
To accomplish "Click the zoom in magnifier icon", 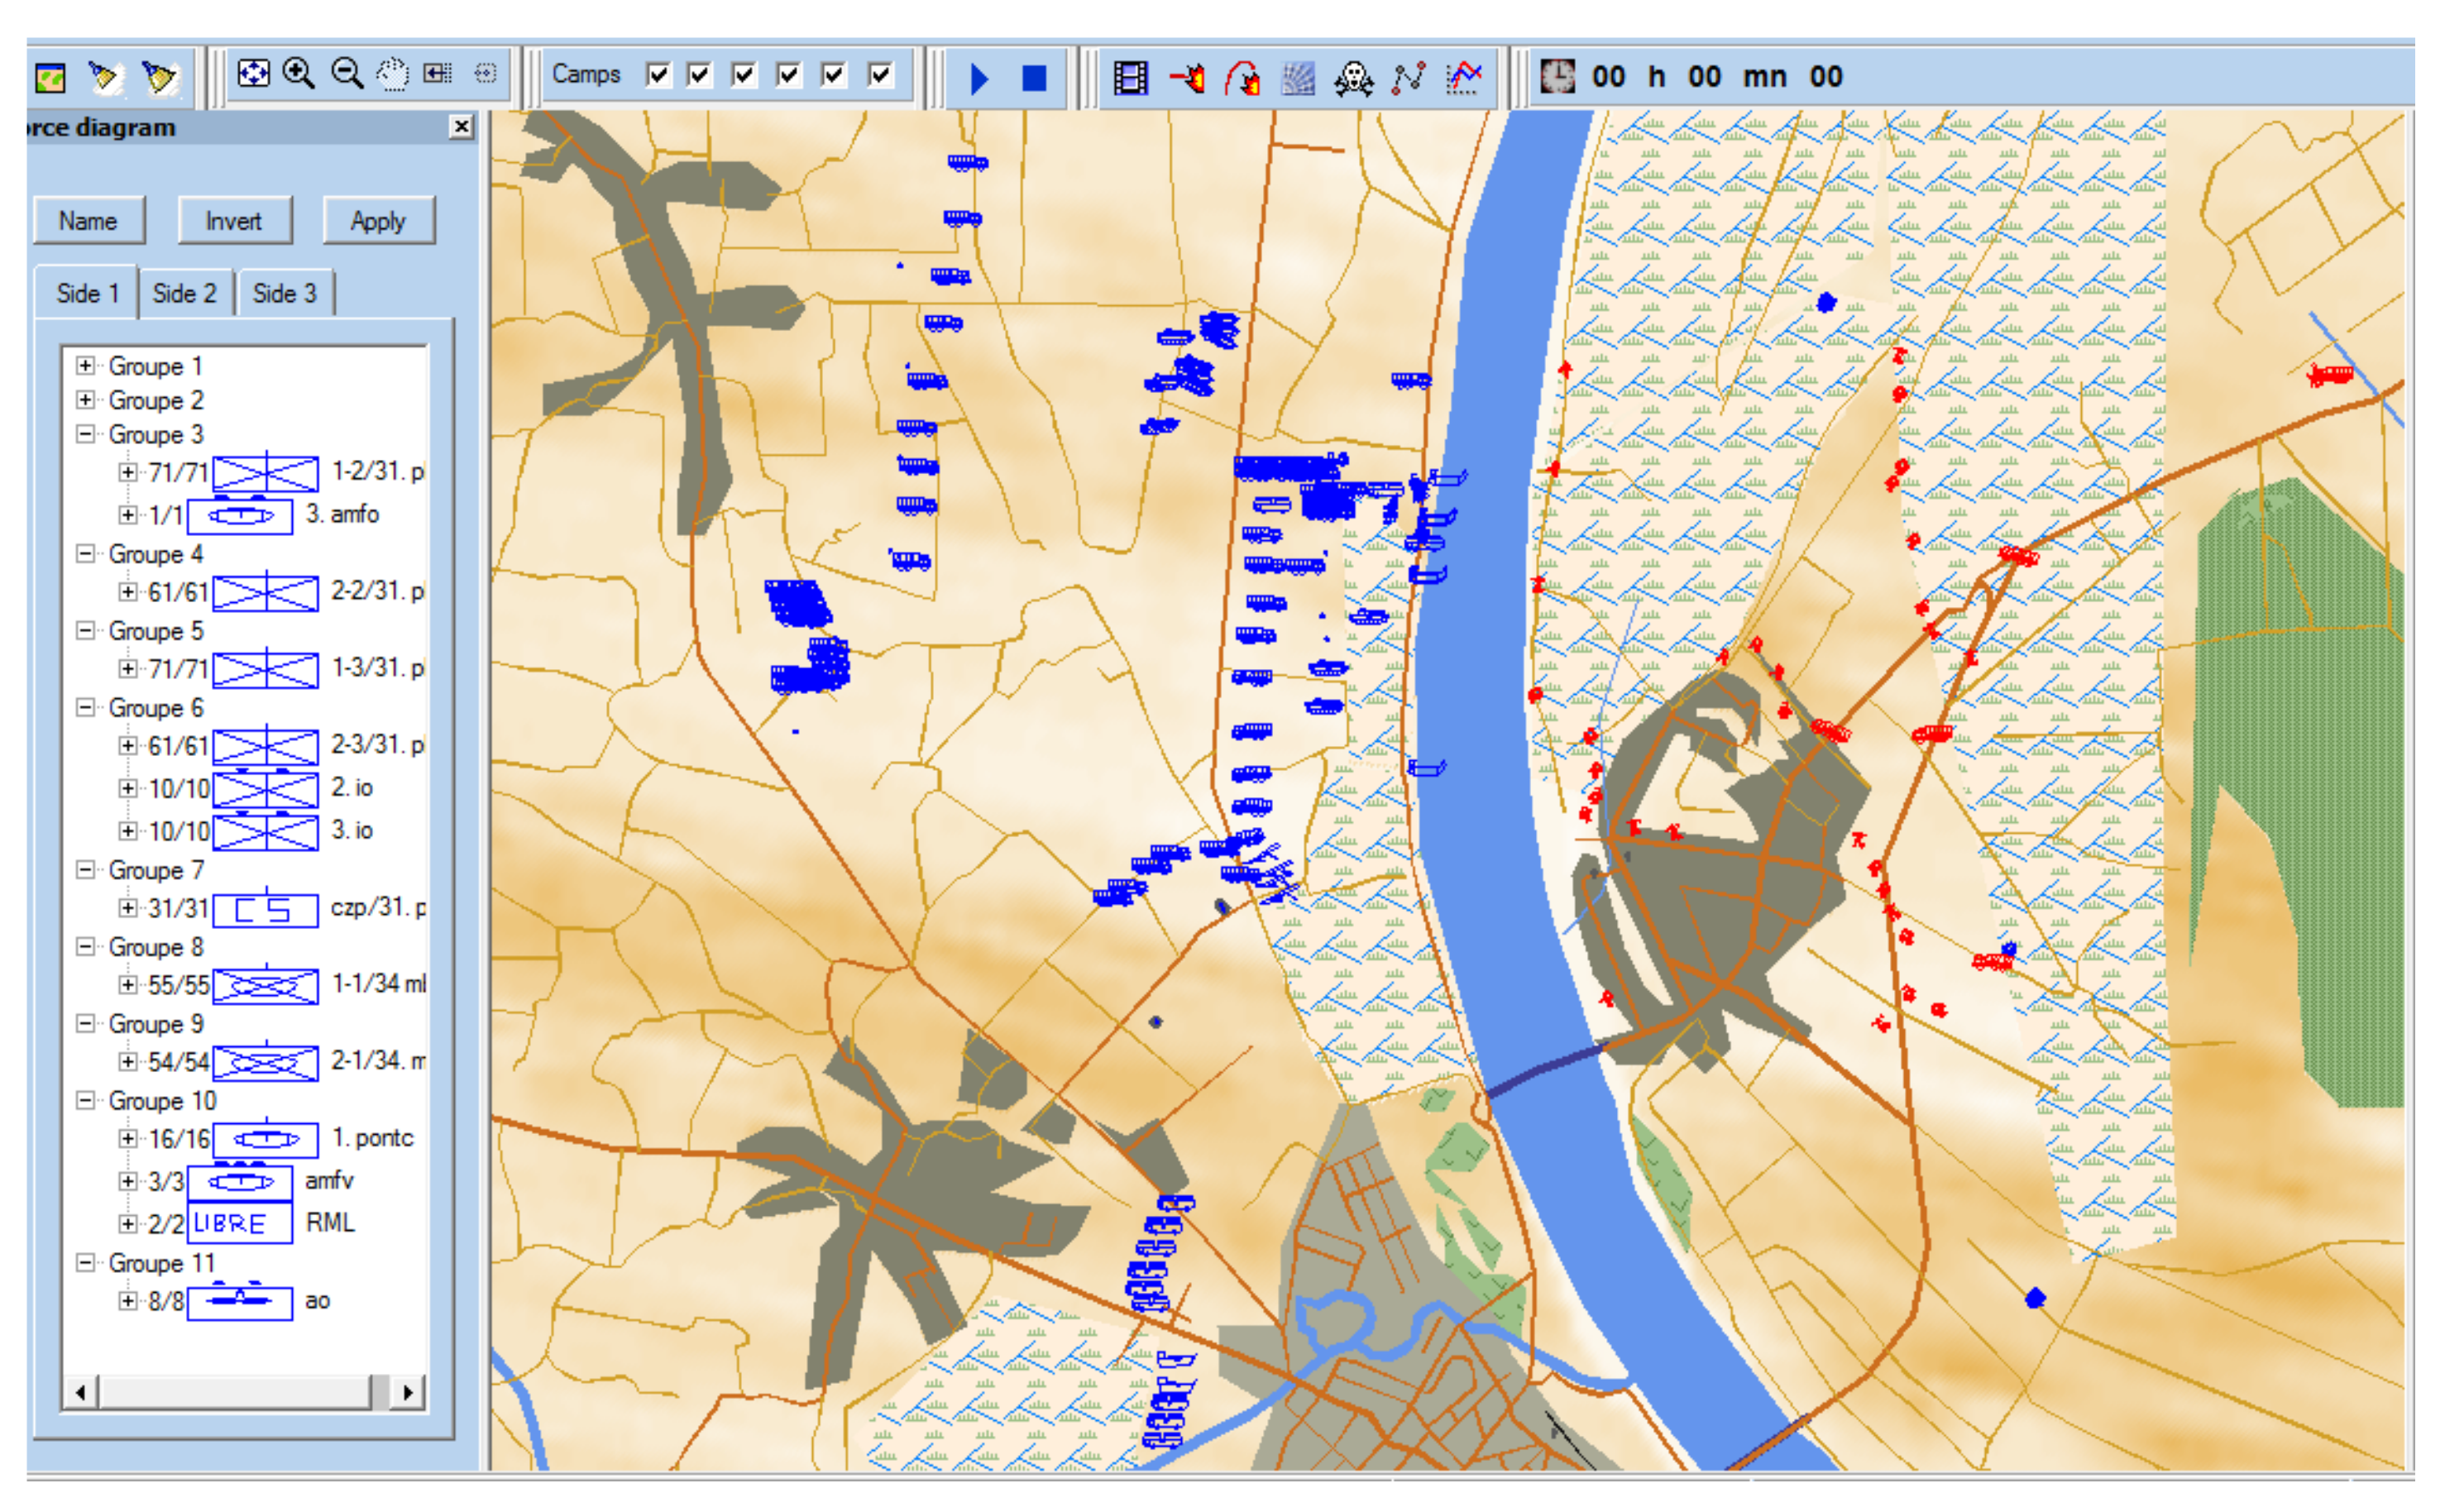I will coord(298,74).
